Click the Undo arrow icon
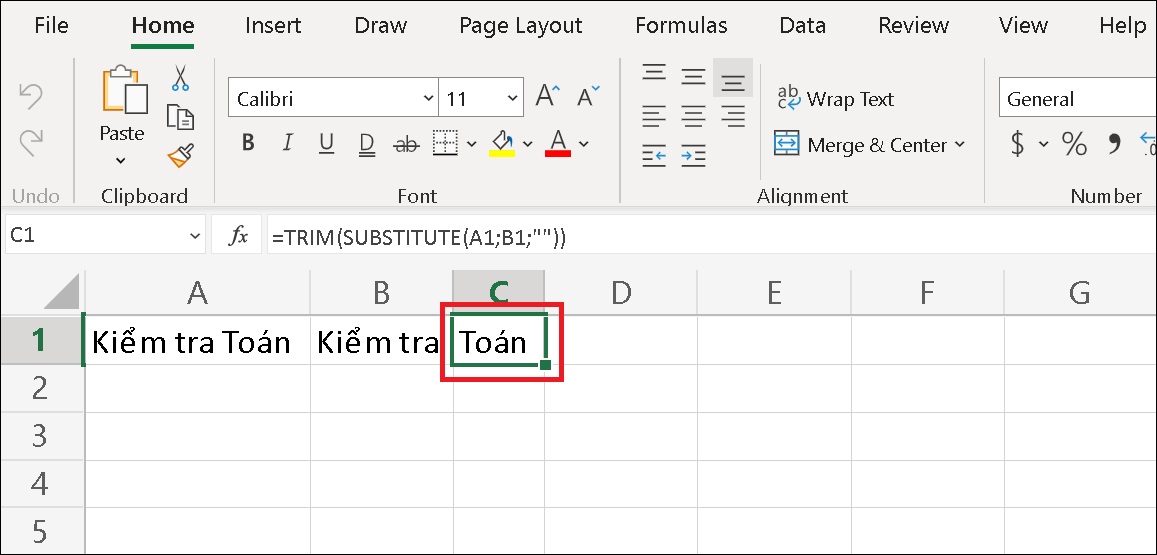Screen dimensions: 1157x555 (31, 97)
